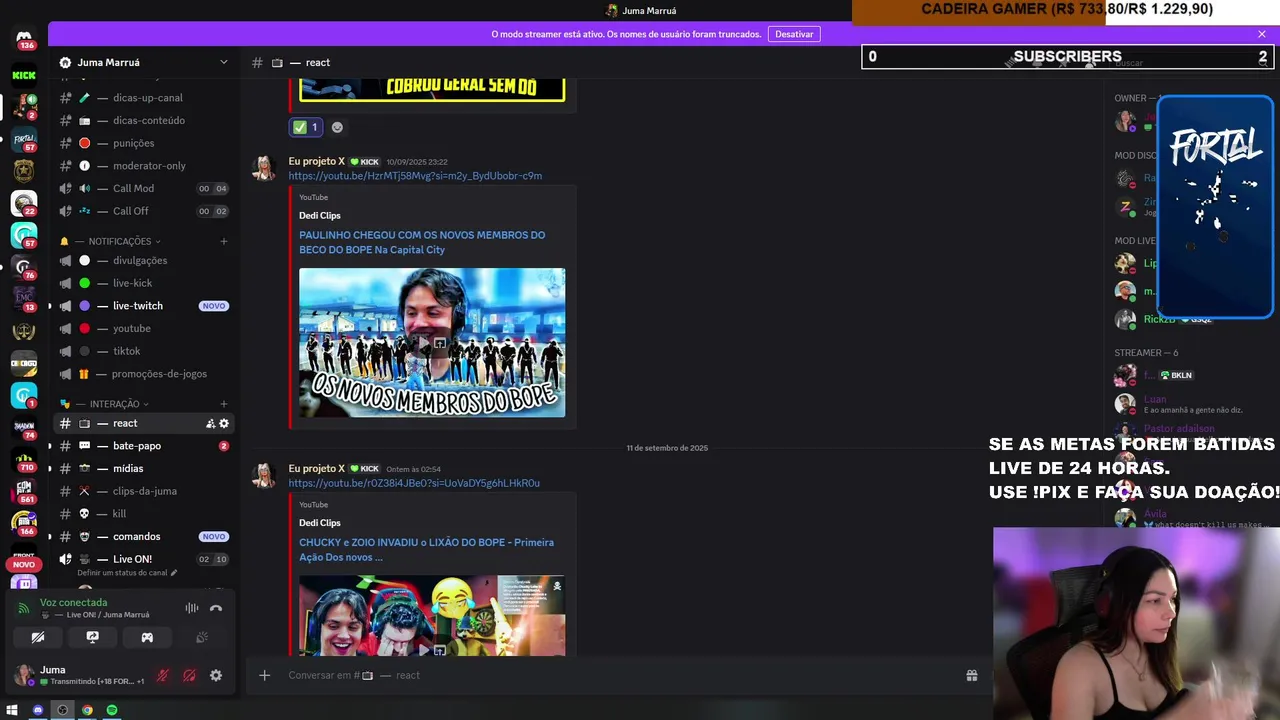Screen dimensions: 1280x720
Task: Open gift icon in message bar
Action: click(x=971, y=675)
